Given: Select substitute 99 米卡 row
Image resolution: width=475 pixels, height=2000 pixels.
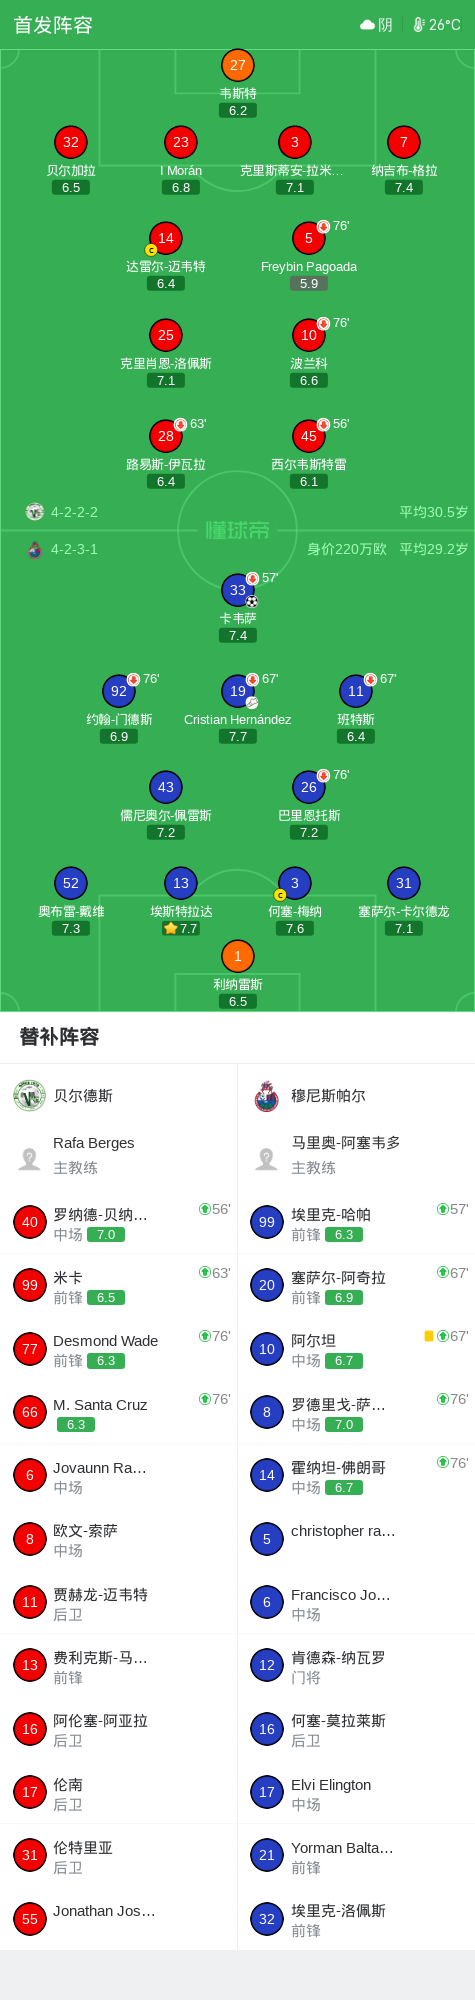Looking at the screenshot, I should tap(119, 1286).
